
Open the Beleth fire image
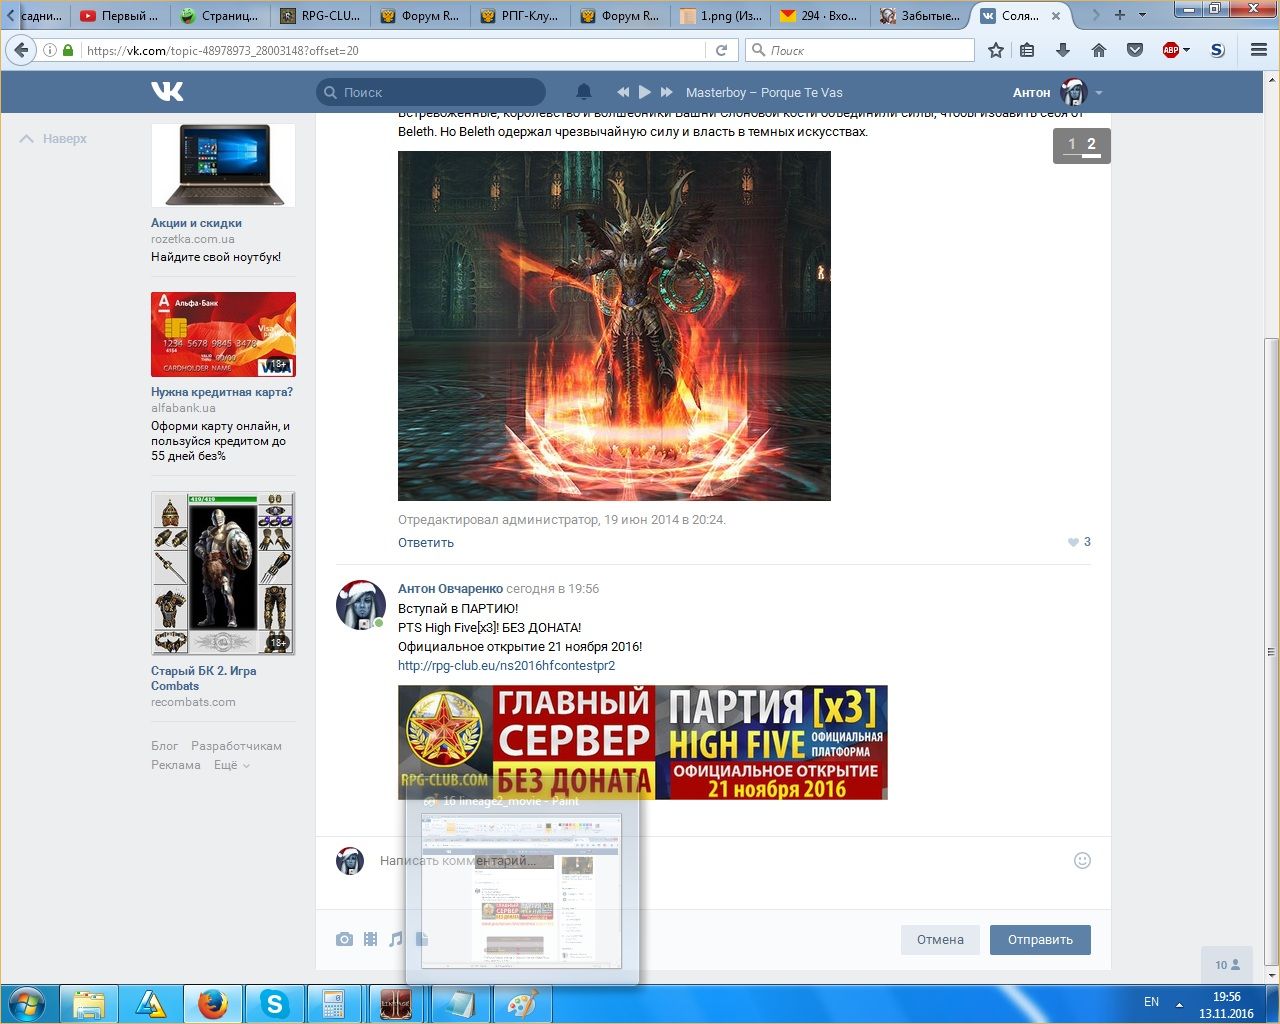614,326
